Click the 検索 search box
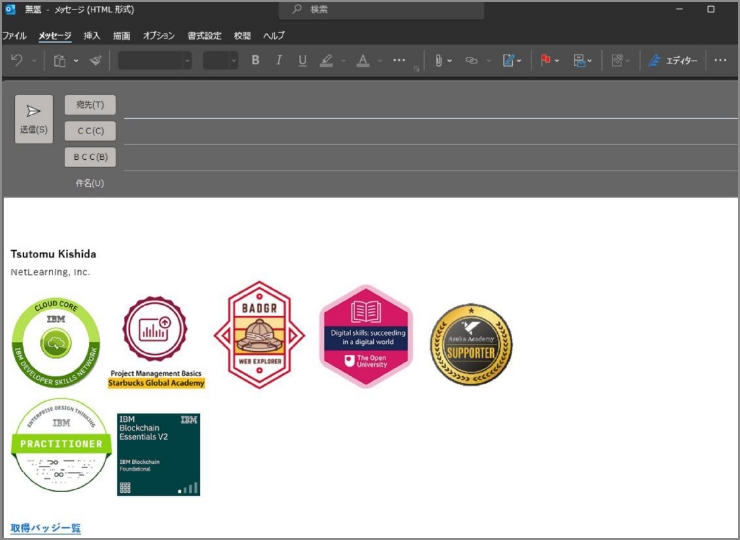Screen dimensions: 740x540 point(381,9)
